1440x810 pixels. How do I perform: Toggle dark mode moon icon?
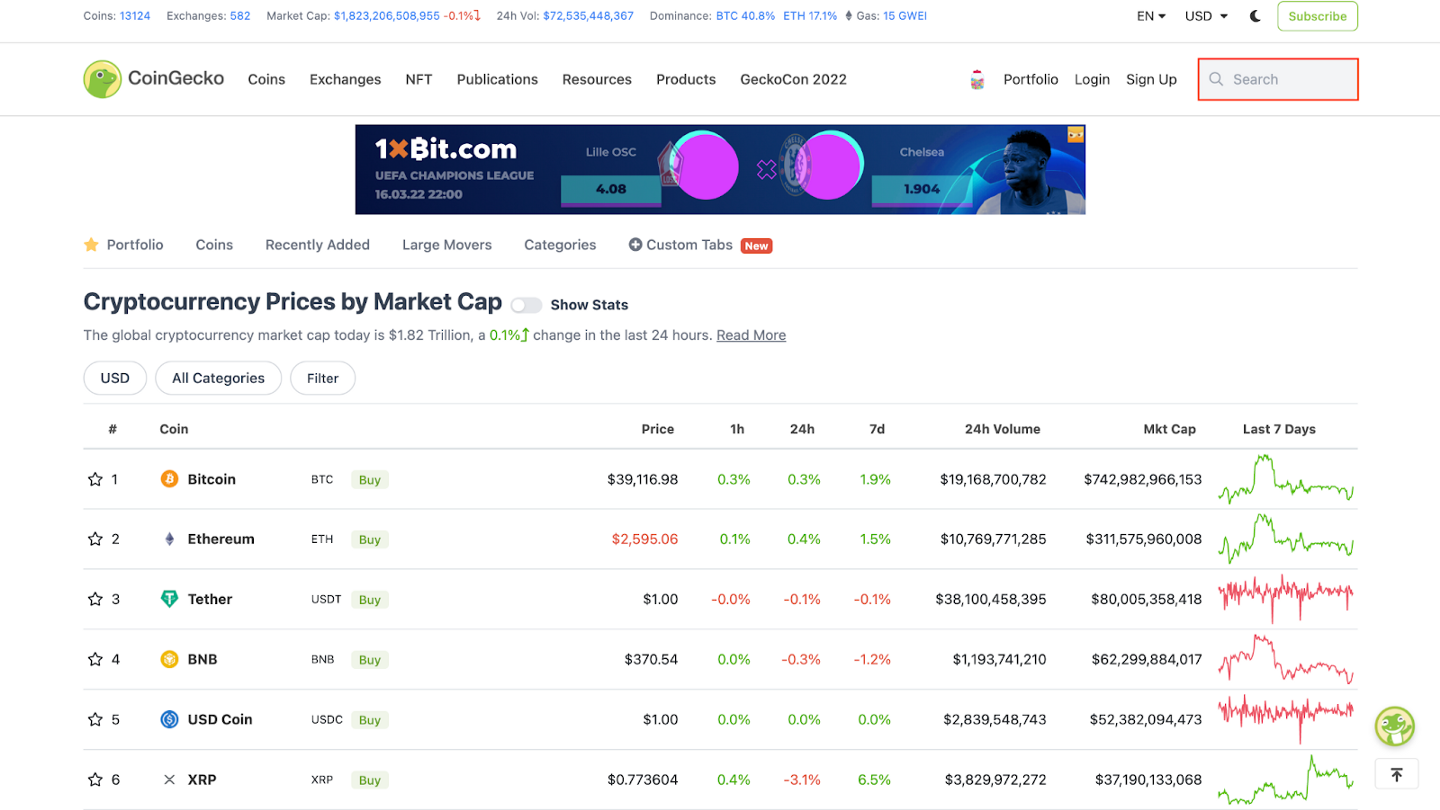pos(1256,16)
